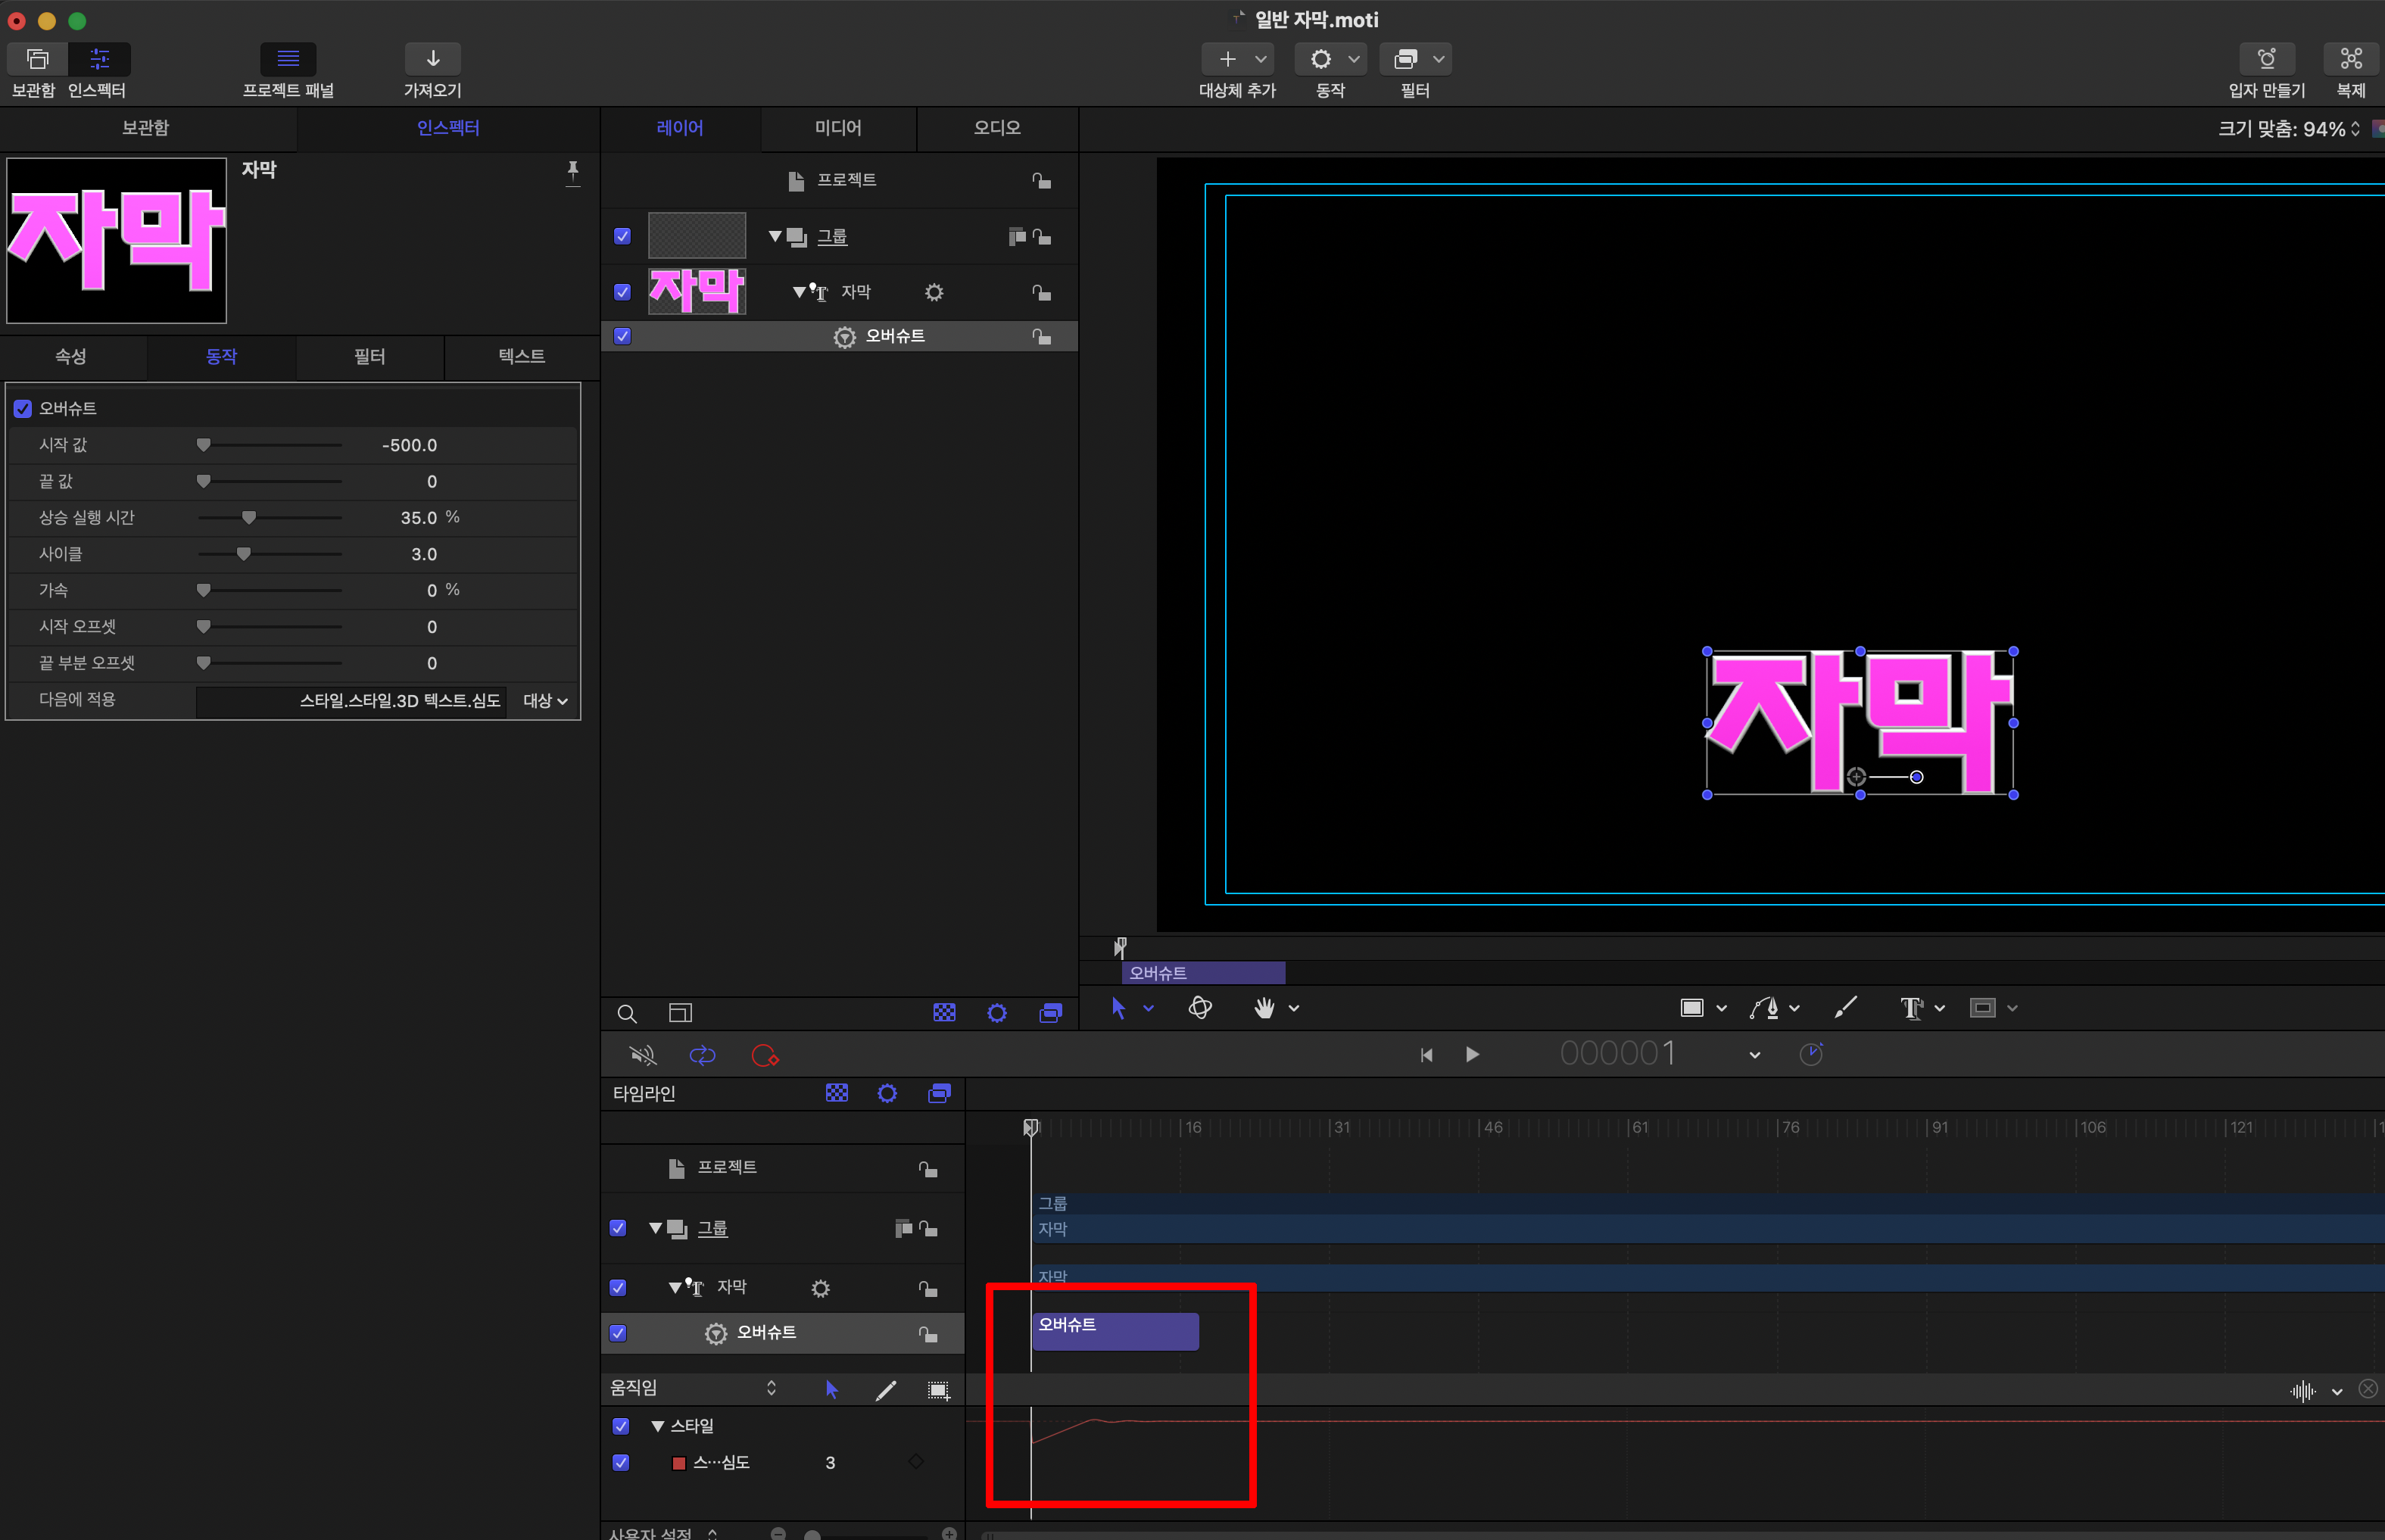
Task: Open the 크기 맞춤 94% zoom dropdown
Action: 2290,129
